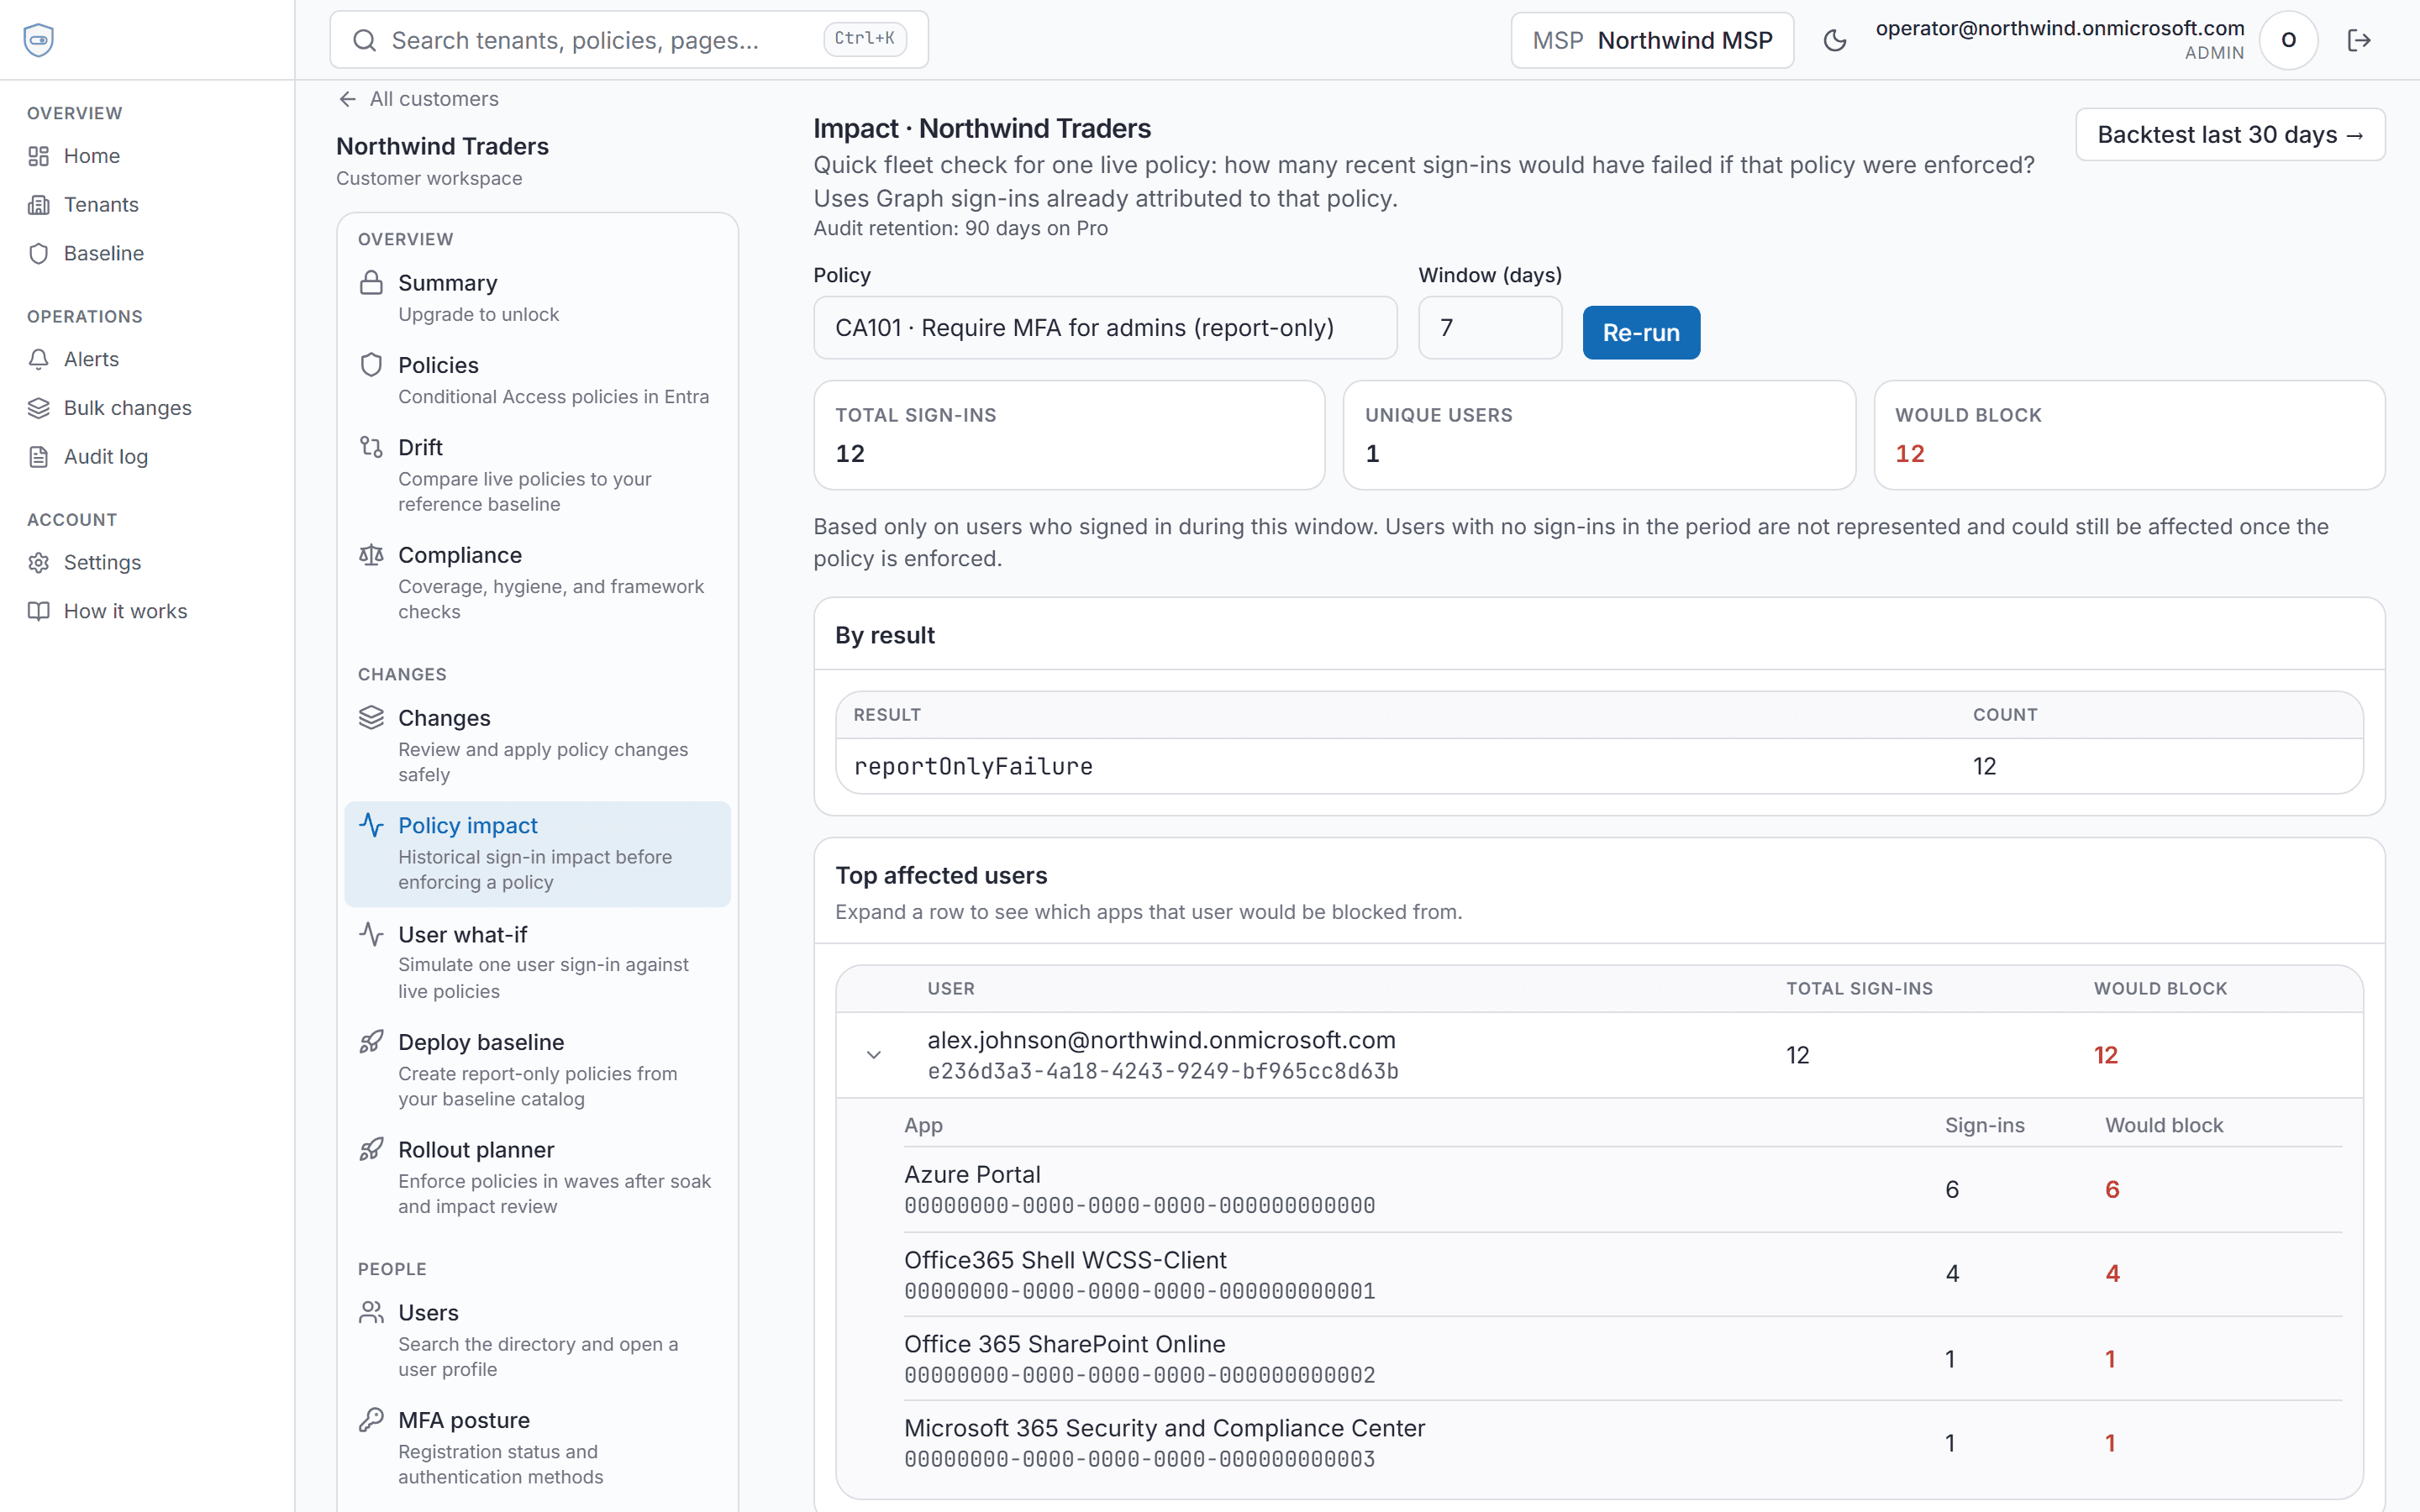Click the Users people icon
The height and width of the screenshot is (1512, 2420).
[371, 1312]
